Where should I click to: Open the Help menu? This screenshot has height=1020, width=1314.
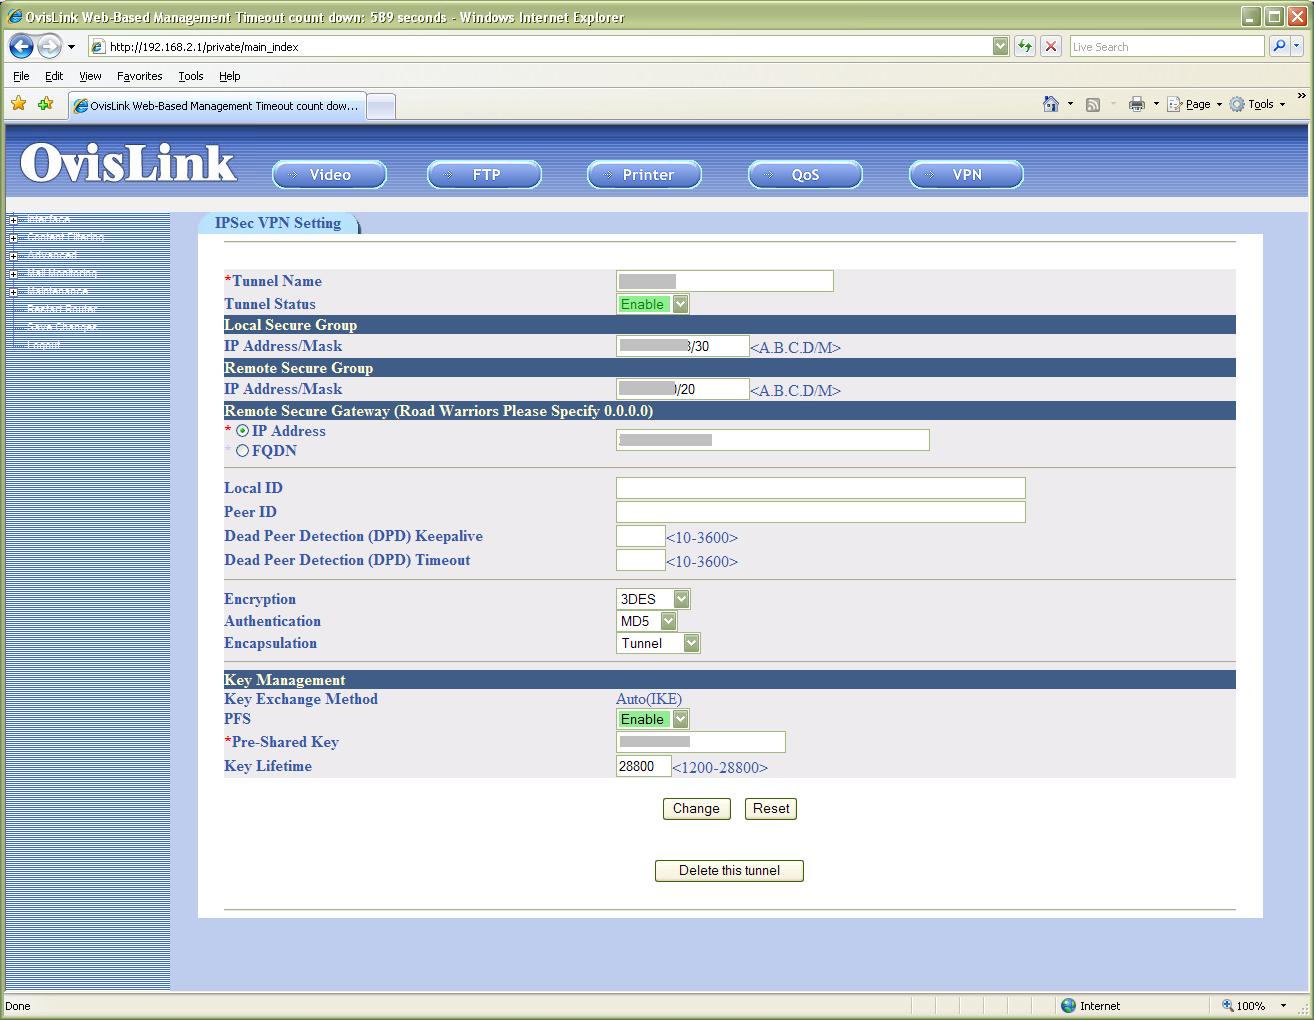tap(229, 76)
